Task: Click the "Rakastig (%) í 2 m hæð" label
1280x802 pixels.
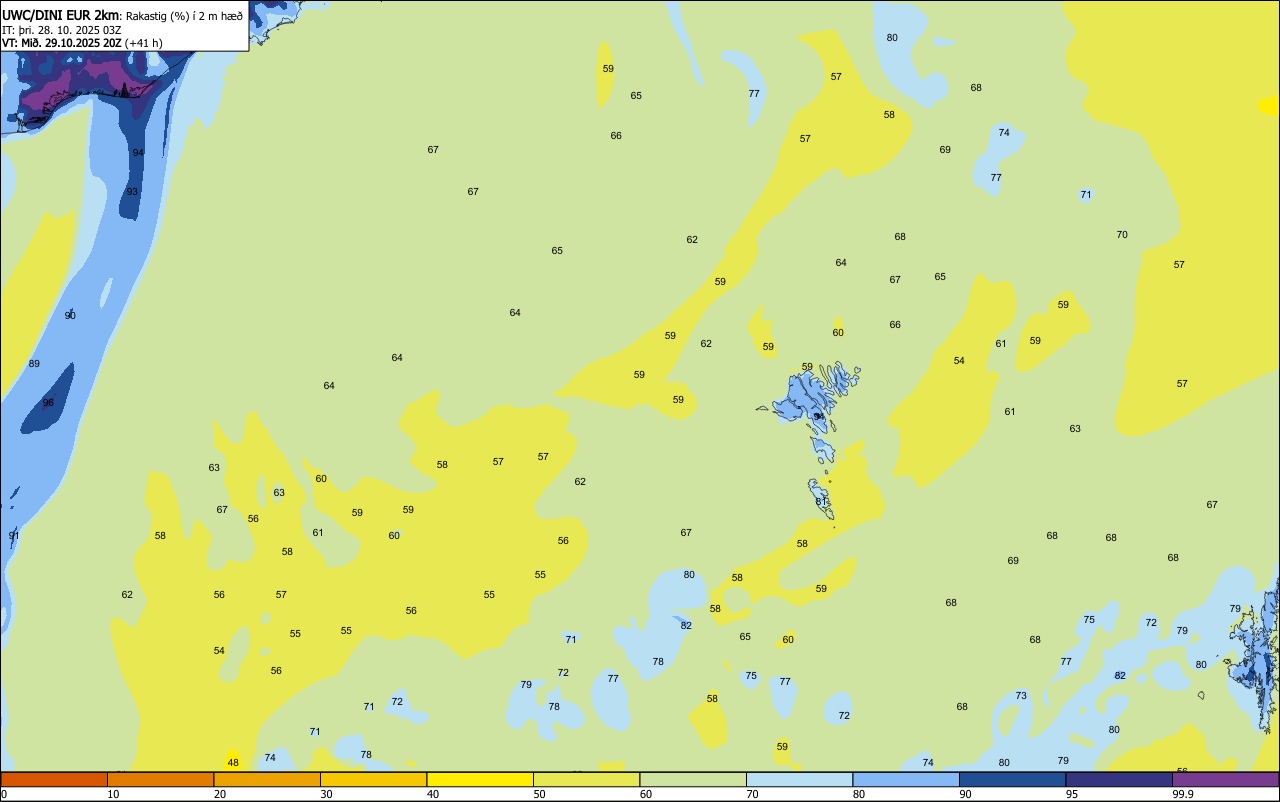Action: click(184, 16)
